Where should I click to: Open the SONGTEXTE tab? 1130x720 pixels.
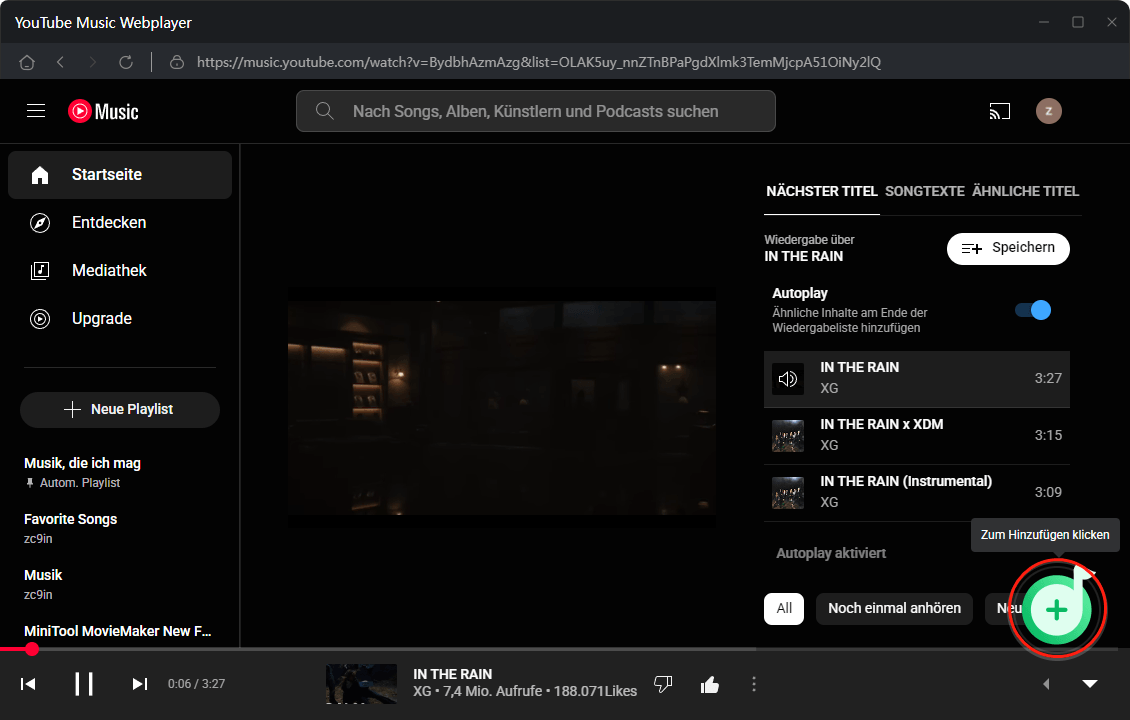925,191
